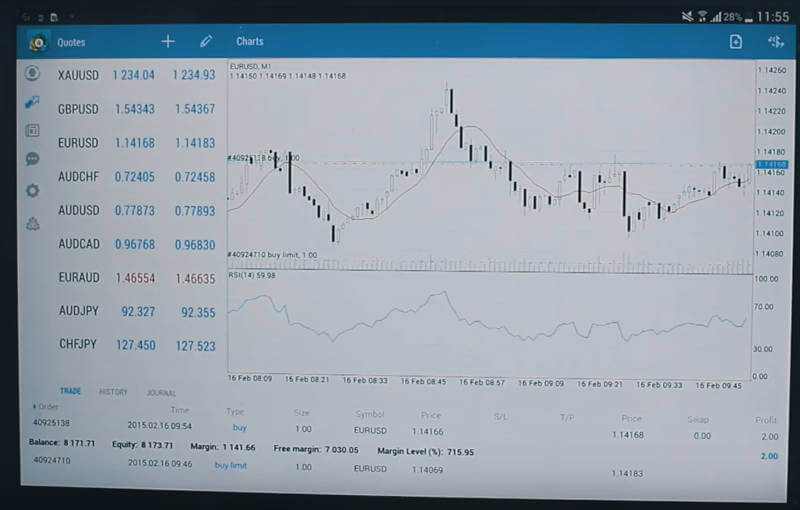Viewport: 800px width, 510px height.
Task: Switch to the HISTORY tab
Action: [113, 392]
